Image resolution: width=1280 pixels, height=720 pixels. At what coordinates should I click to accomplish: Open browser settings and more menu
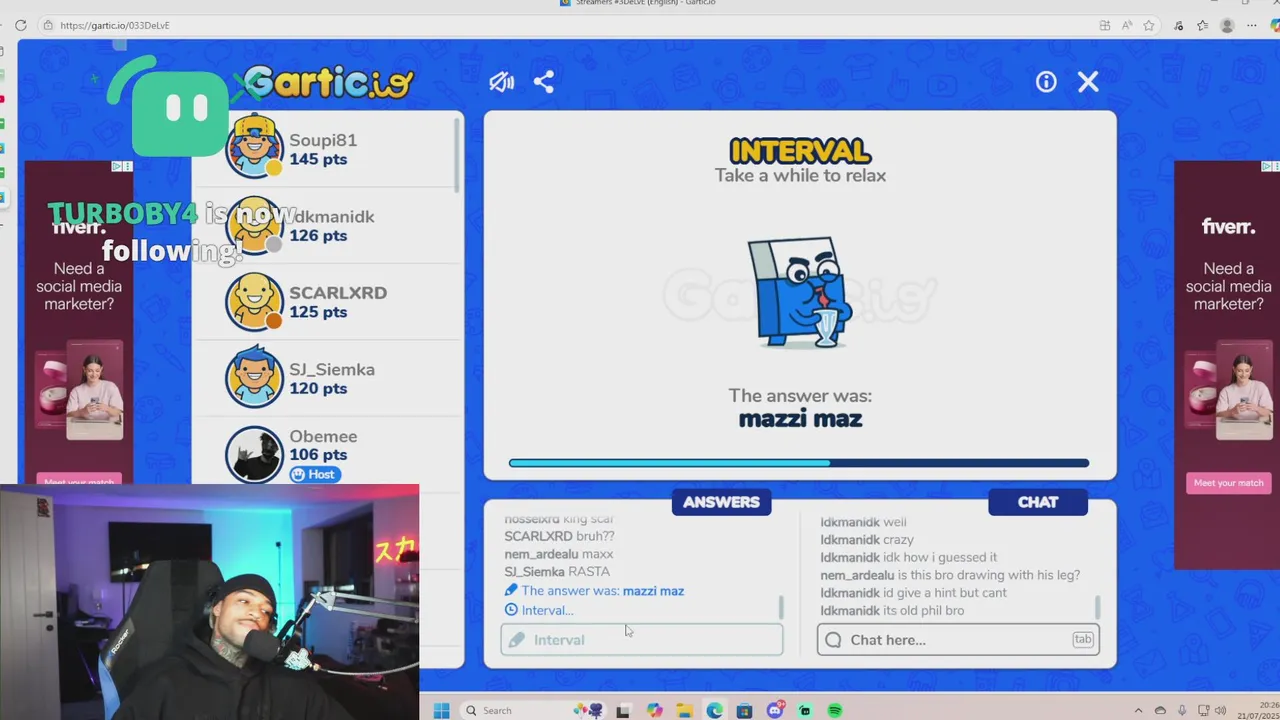pos(1251,25)
